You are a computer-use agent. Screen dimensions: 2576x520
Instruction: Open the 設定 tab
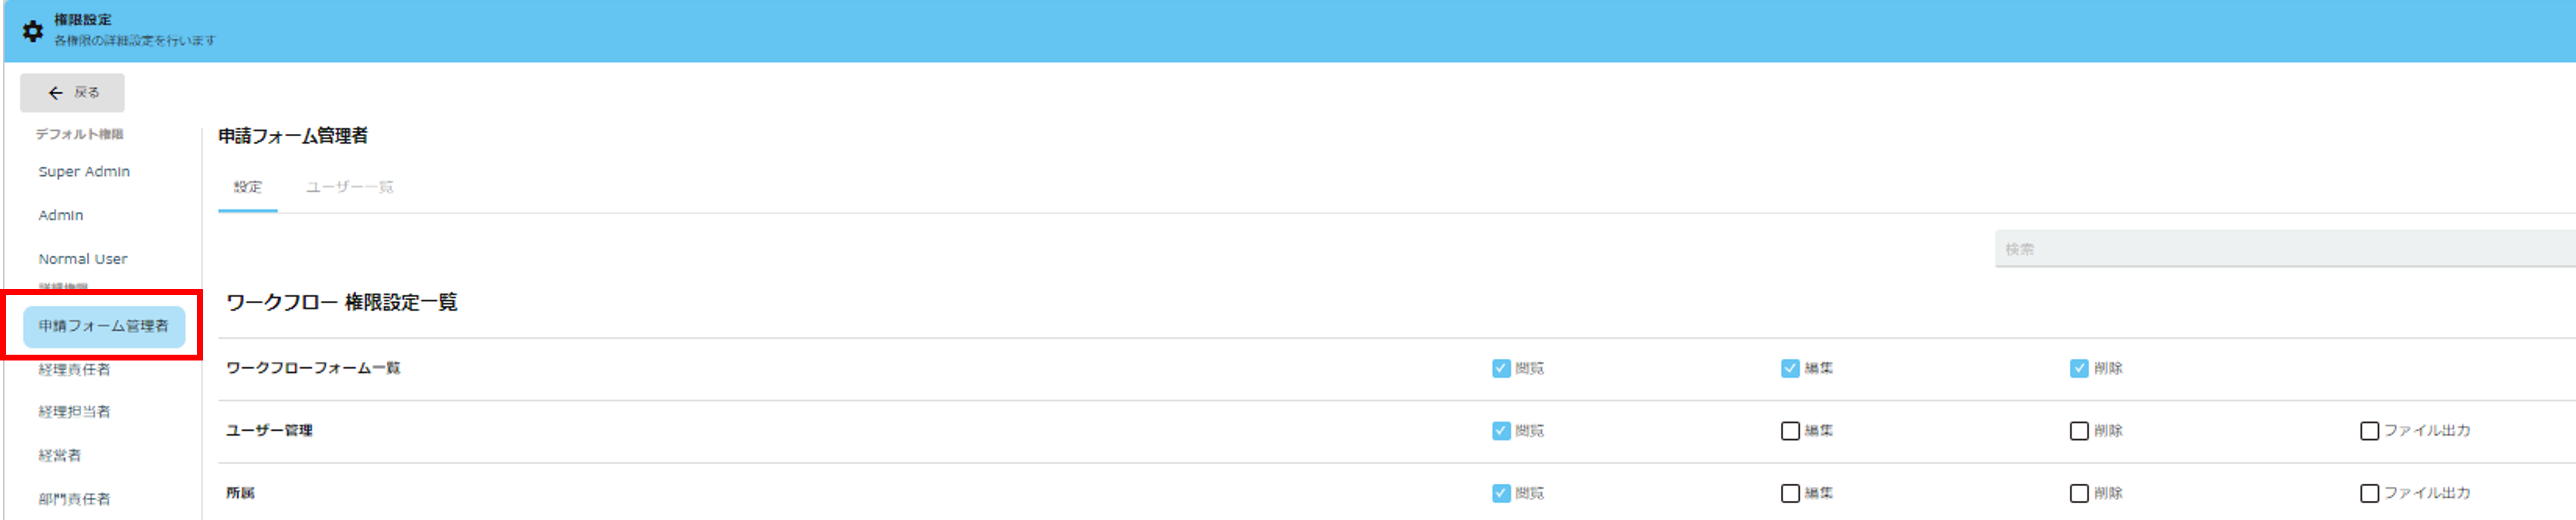(248, 187)
